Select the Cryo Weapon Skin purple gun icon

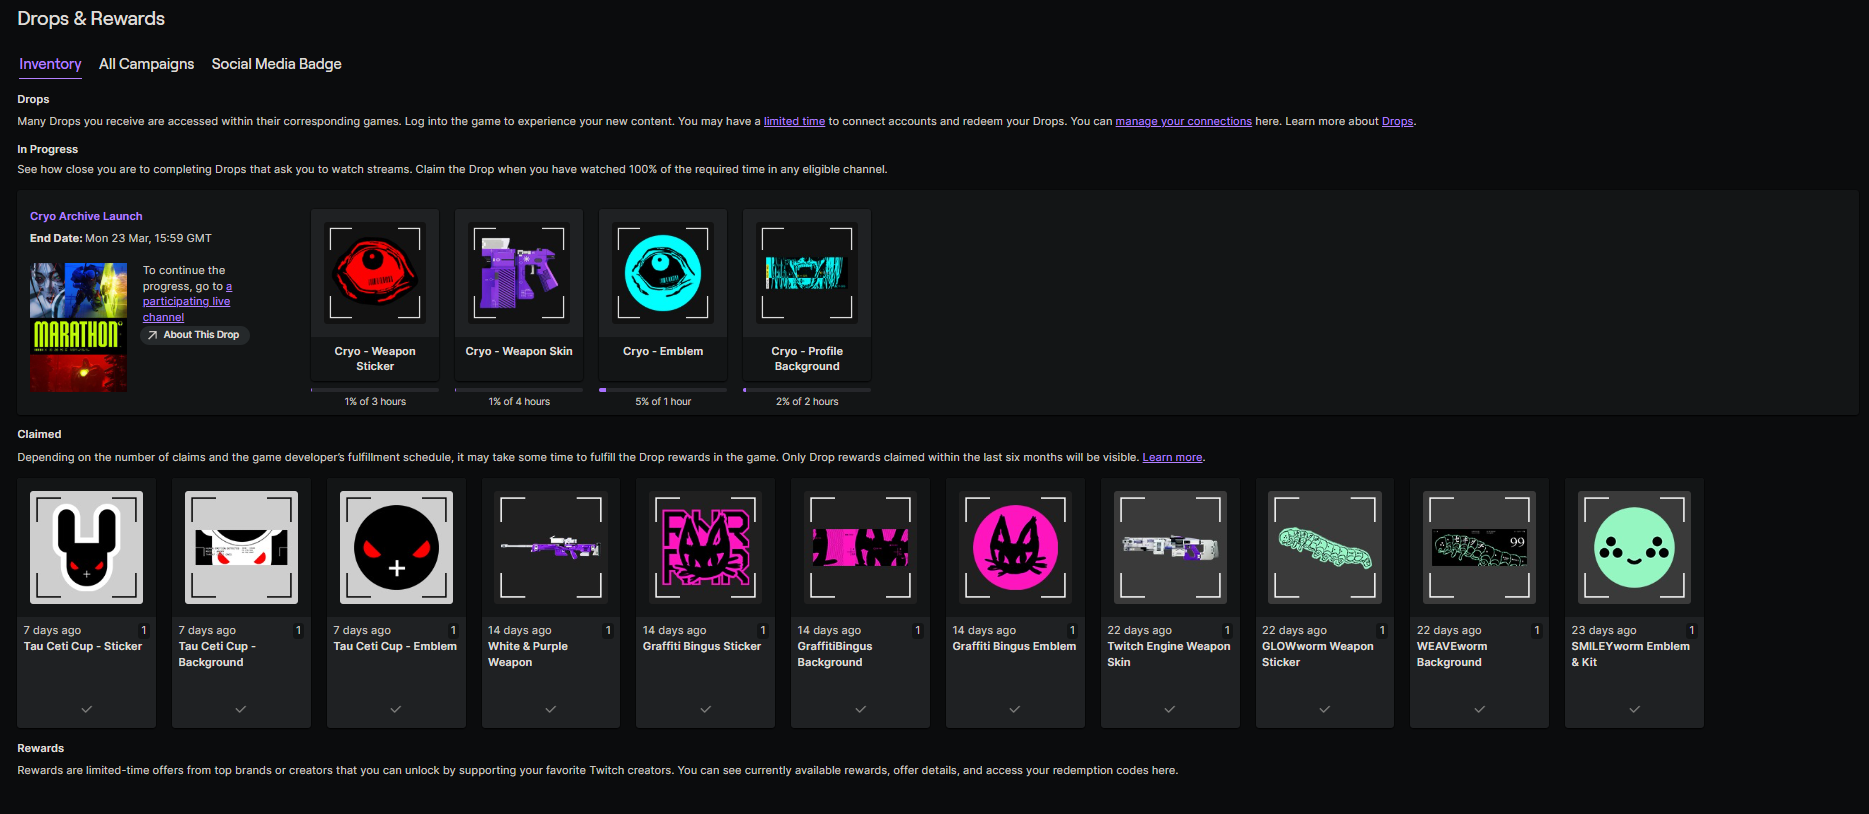click(x=519, y=273)
